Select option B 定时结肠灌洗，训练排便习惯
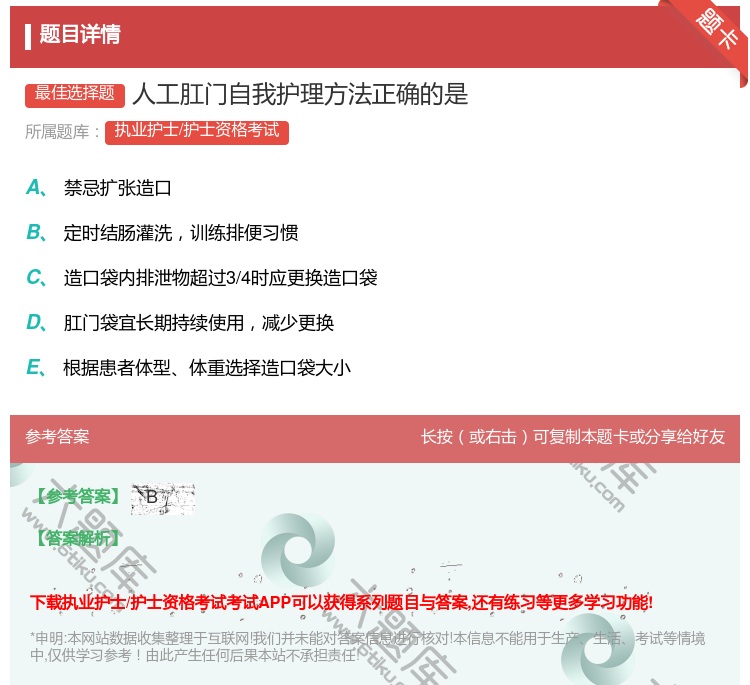 tap(162, 233)
